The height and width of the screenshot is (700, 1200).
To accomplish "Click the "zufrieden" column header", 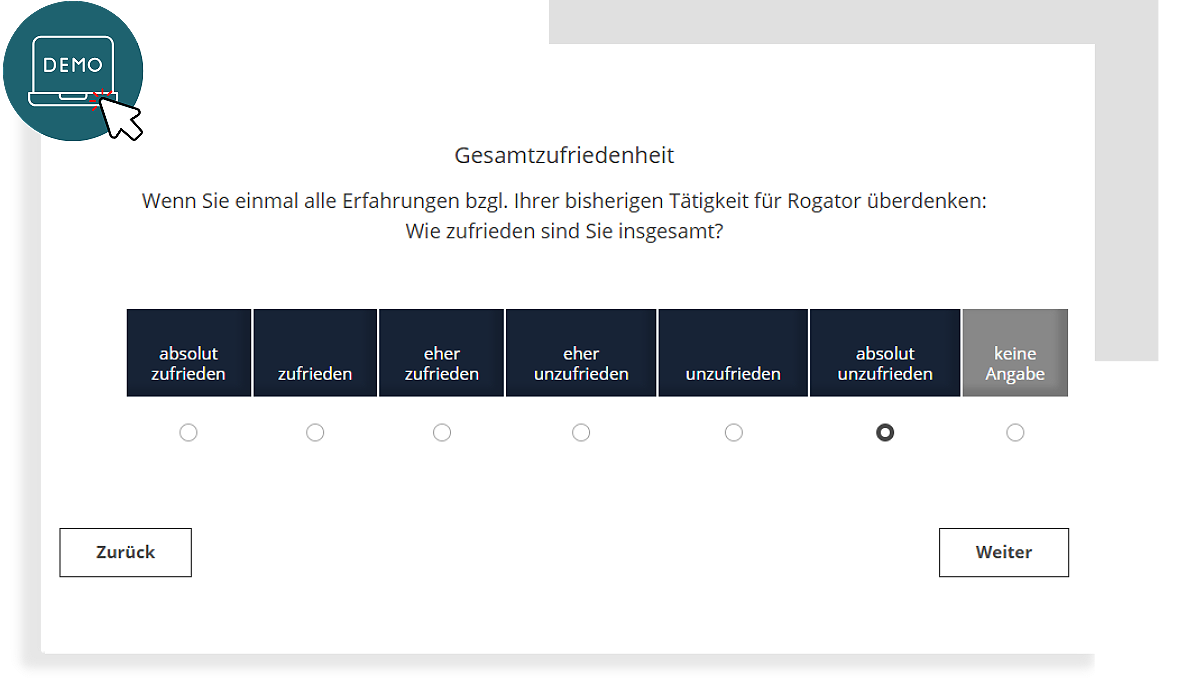I will coord(315,352).
